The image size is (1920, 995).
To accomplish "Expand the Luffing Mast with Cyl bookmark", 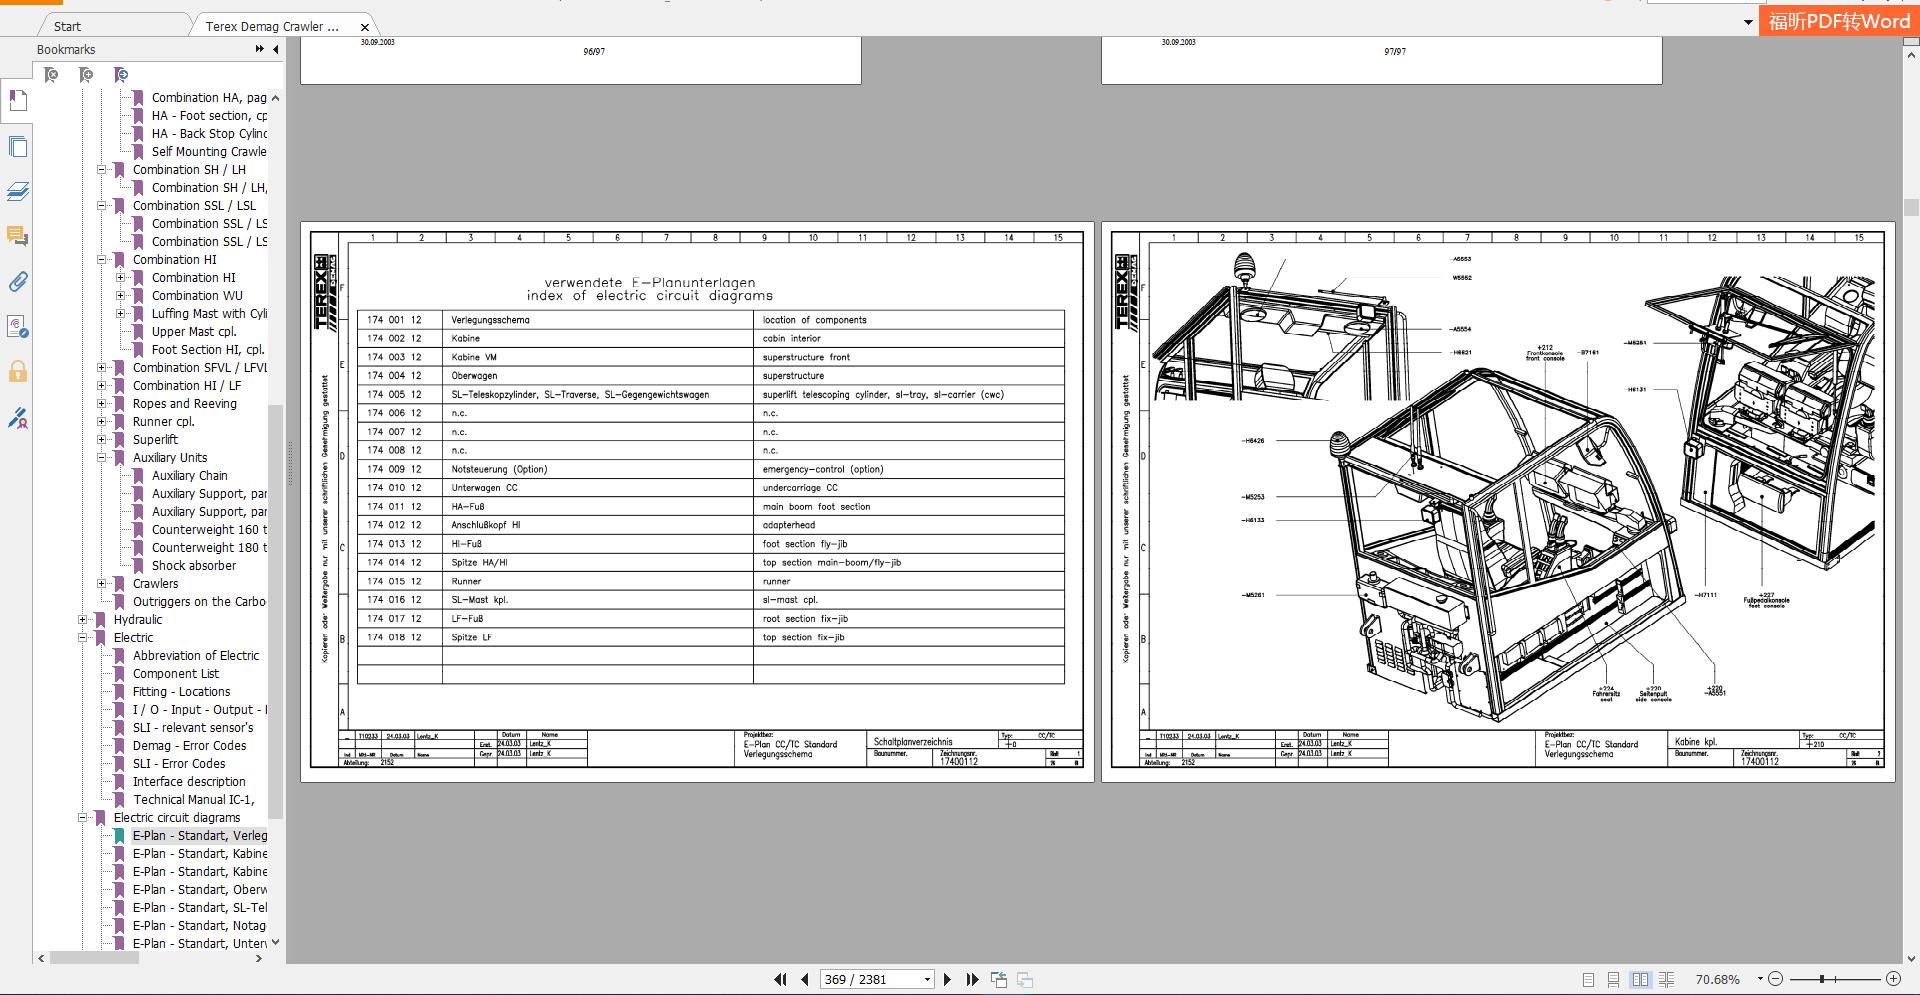I will [x=120, y=314].
